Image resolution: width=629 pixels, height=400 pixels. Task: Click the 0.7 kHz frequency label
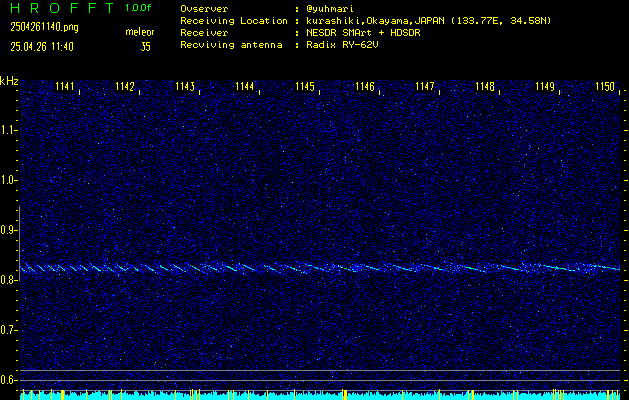(7, 330)
